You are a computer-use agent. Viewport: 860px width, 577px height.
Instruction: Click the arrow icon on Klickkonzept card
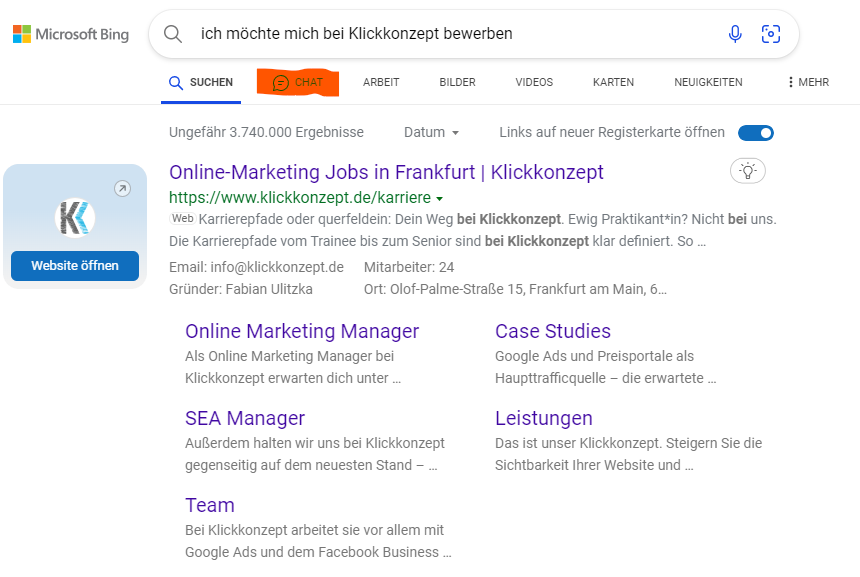122,189
